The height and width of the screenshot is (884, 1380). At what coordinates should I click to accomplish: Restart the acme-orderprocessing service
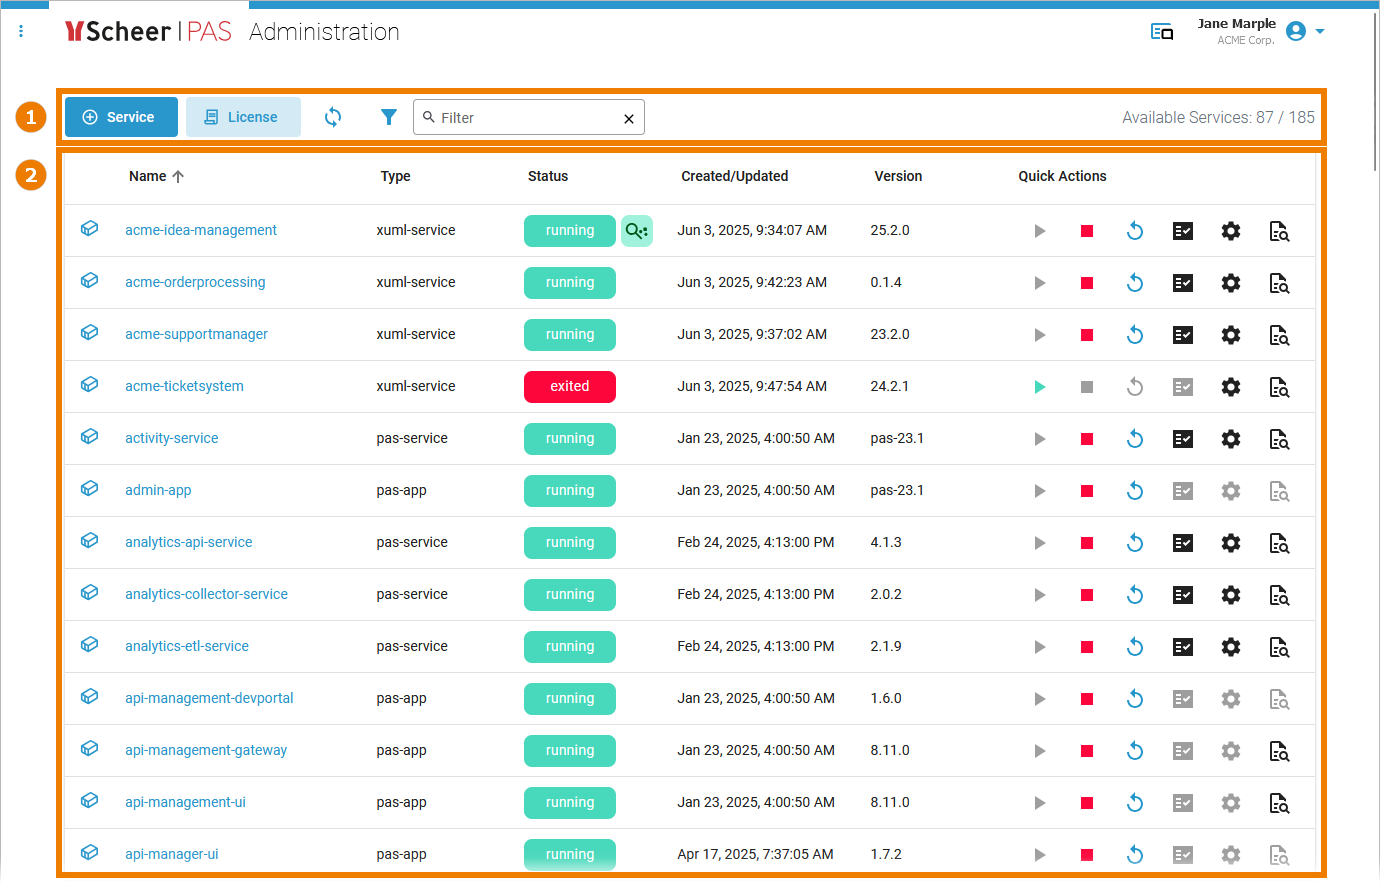pyautogui.click(x=1135, y=283)
